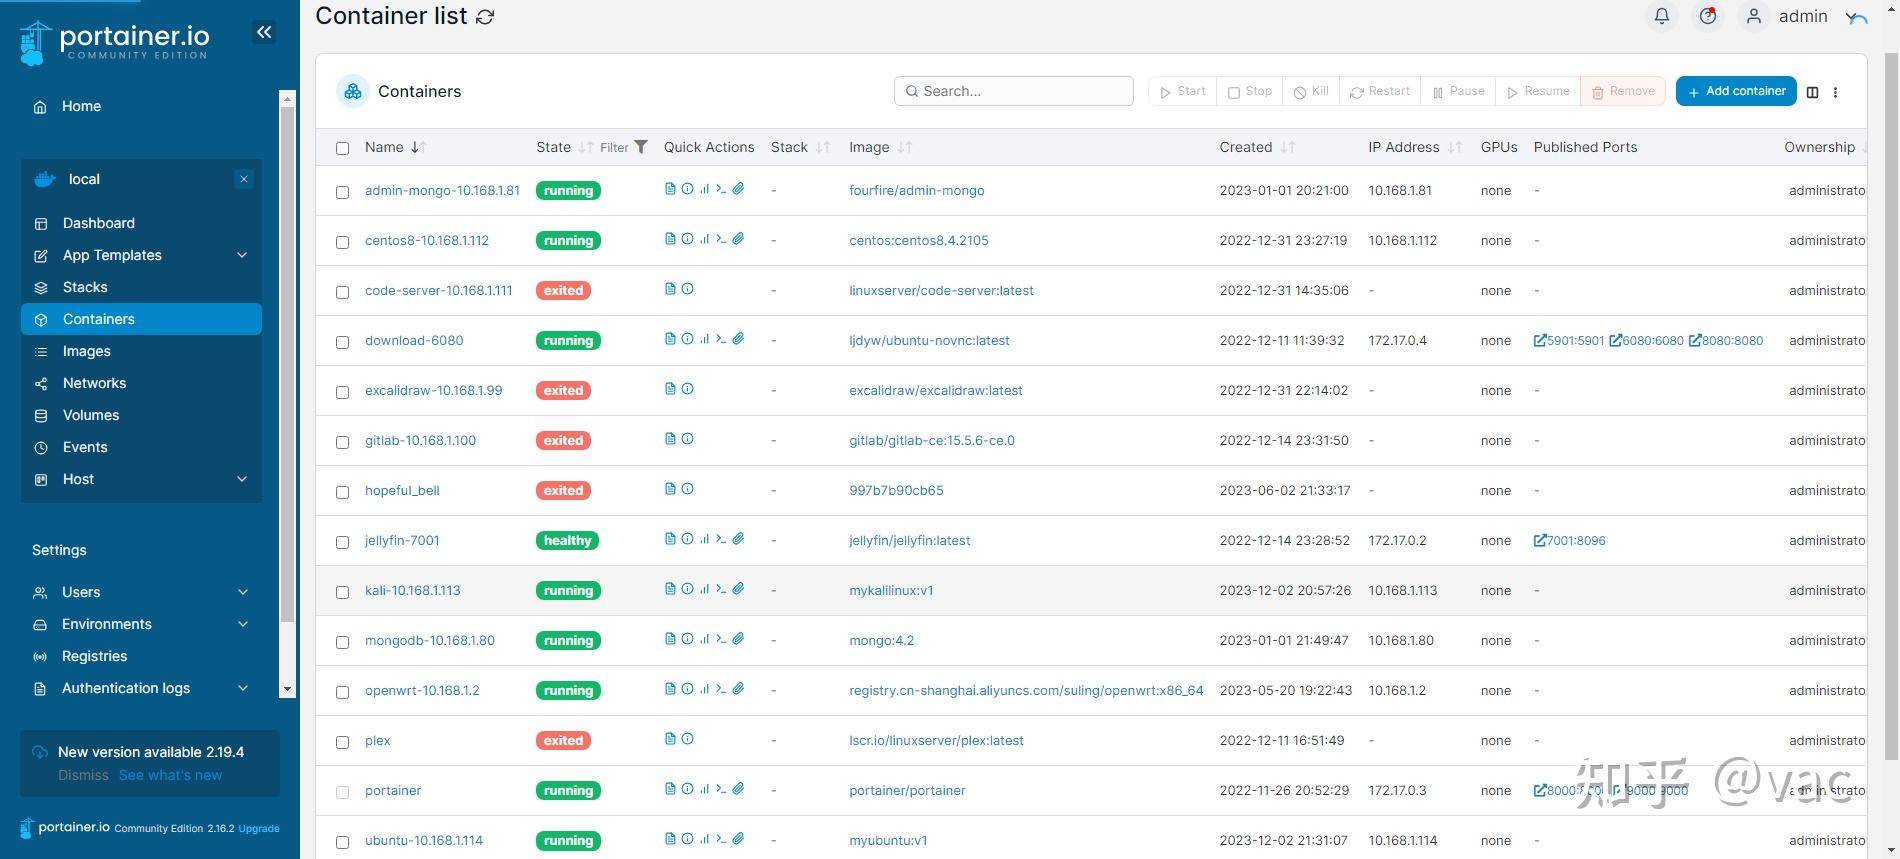This screenshot has height=859, width=1900.
Task: Go to Home in sidebar
Action: [x=81, y=106]
